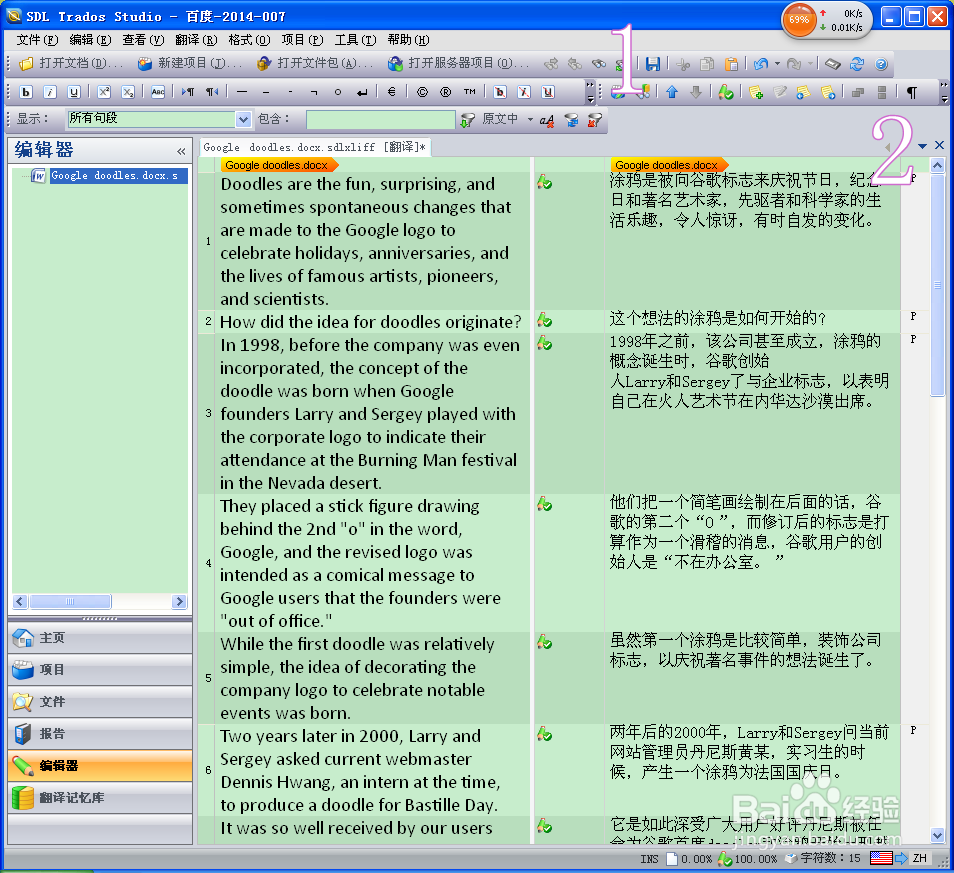The height and width of the screenshot is (873, 954).
Task: Click the blue up arrow icon
Action: point(672,92)
